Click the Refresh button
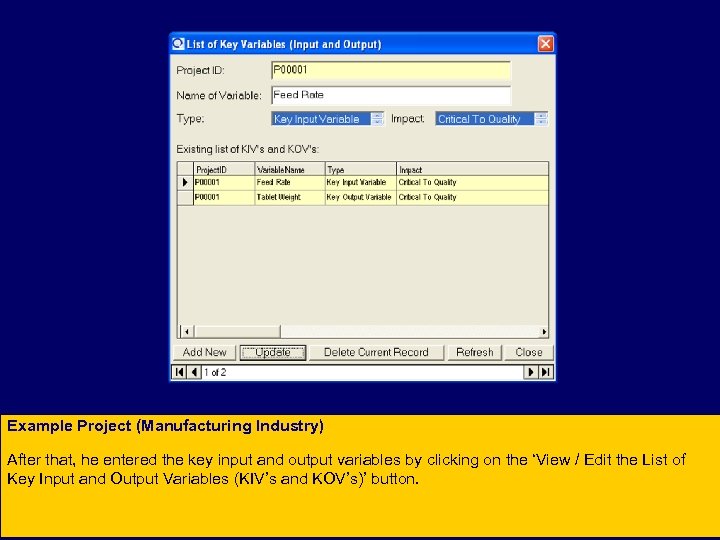The height and width of the screenshot is (540, 720). click(x=475, y=352)
